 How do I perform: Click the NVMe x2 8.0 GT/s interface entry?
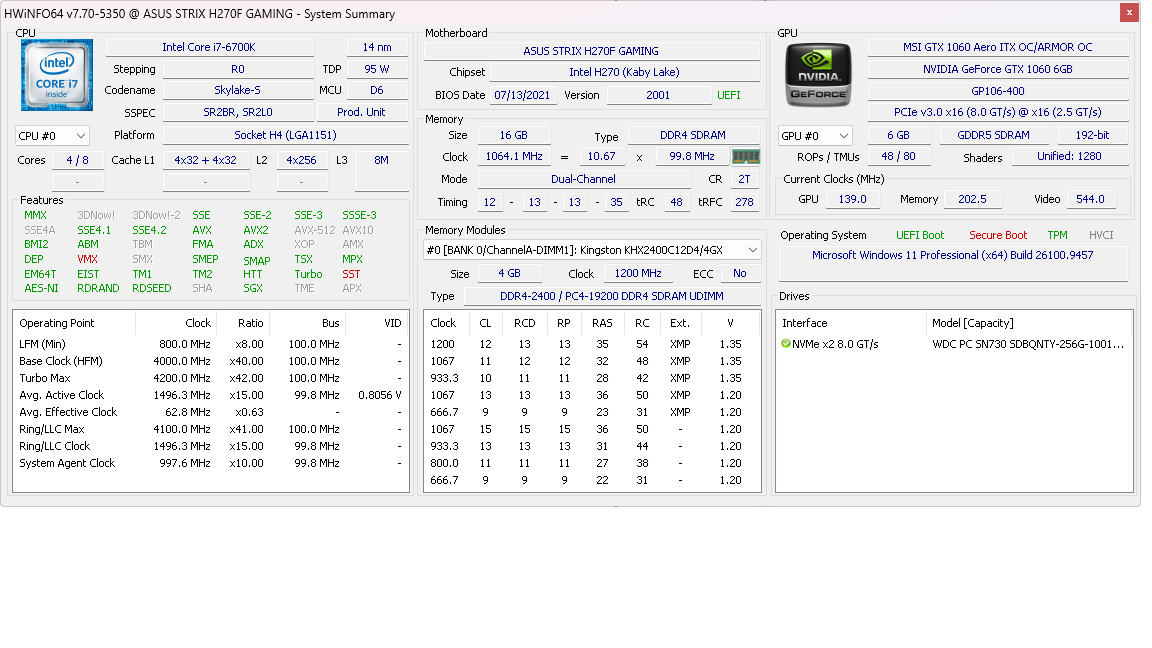(835, 344)
